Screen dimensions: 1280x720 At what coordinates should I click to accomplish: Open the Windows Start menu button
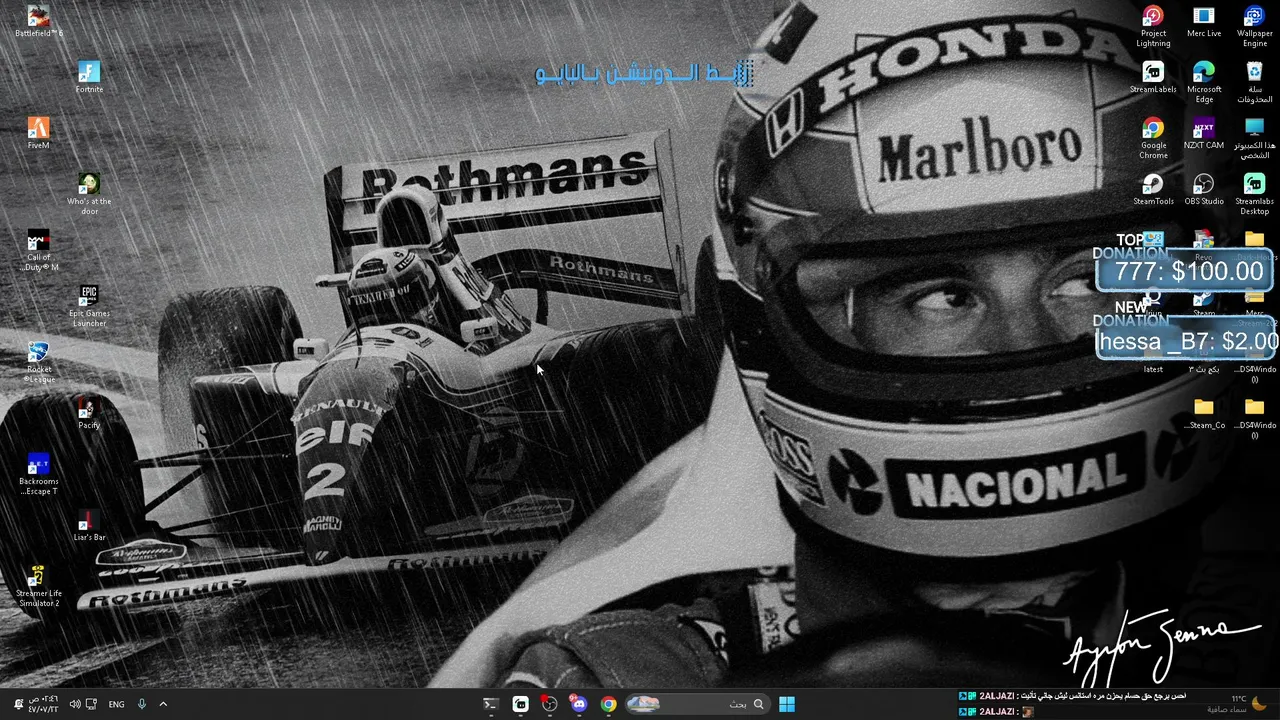[787, 704]
